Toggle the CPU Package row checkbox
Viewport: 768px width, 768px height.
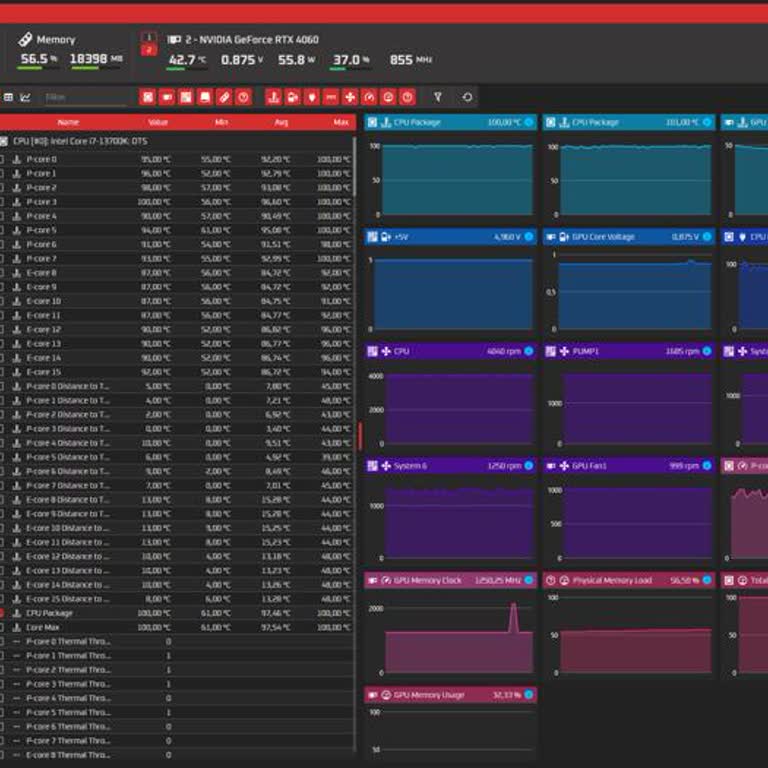point(2,613)
